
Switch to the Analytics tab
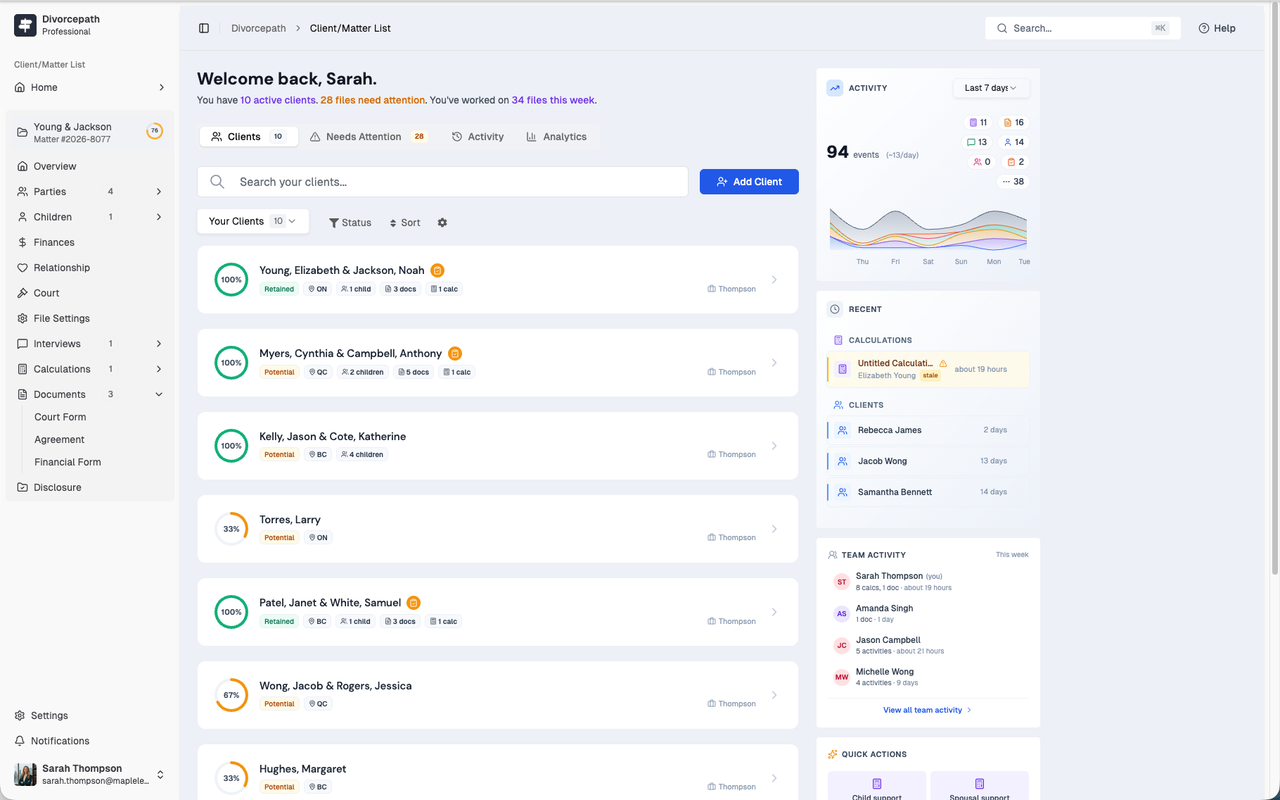pyautogui.click(x=557, y=137)
